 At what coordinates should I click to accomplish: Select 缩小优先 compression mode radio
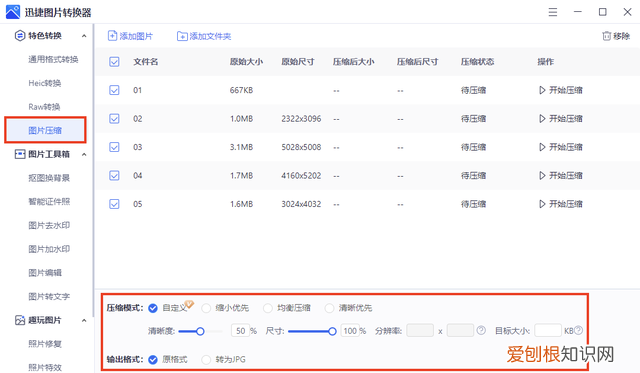tap(206, 308)
